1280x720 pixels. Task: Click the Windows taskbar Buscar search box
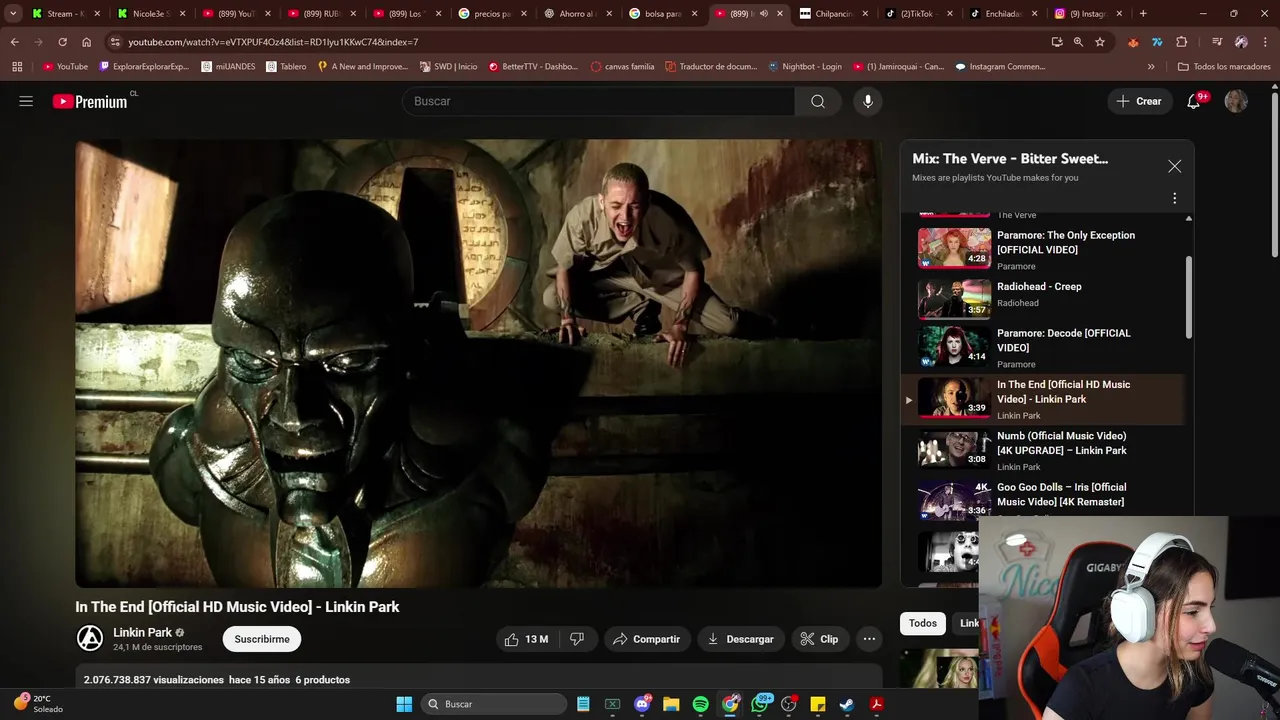click(x=494, y=704)
